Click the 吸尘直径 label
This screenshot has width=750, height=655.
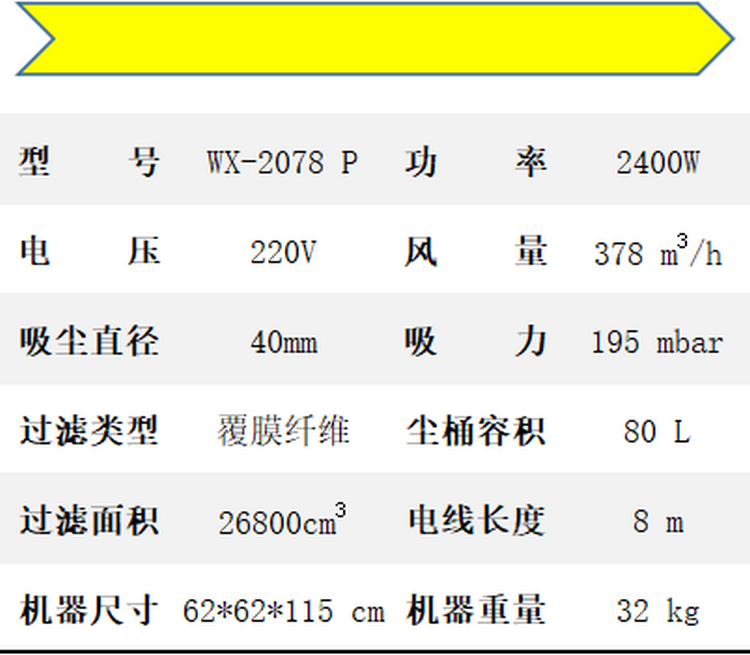coord(89,341)
